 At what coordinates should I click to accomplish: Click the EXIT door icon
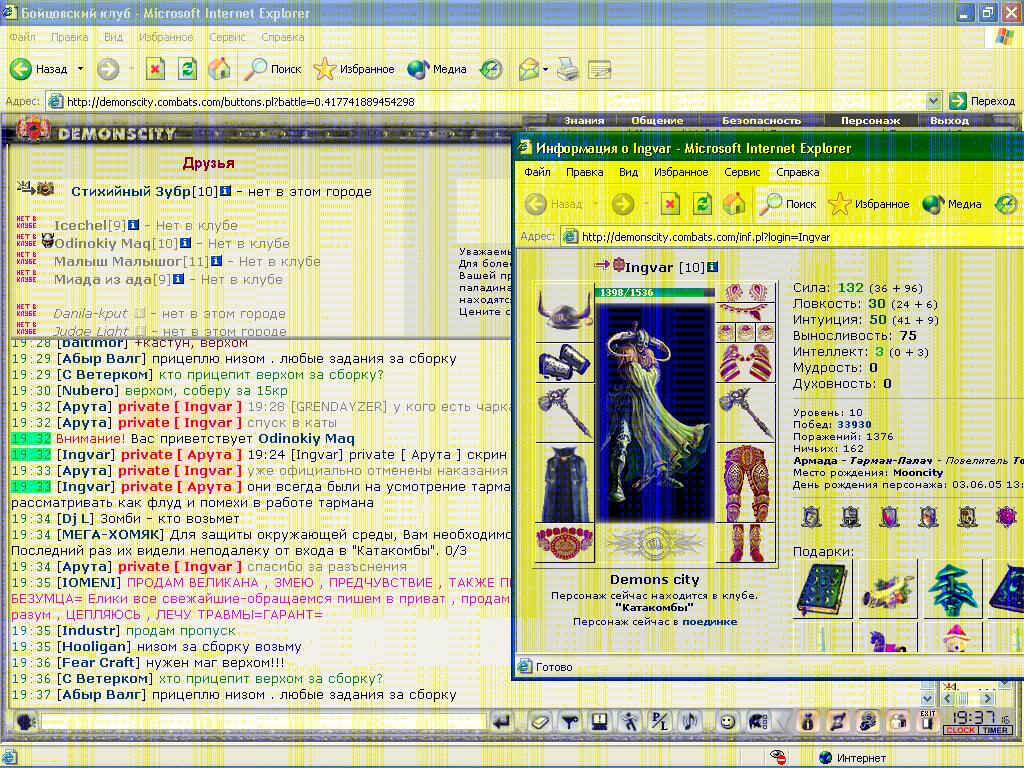click(927, 720)
